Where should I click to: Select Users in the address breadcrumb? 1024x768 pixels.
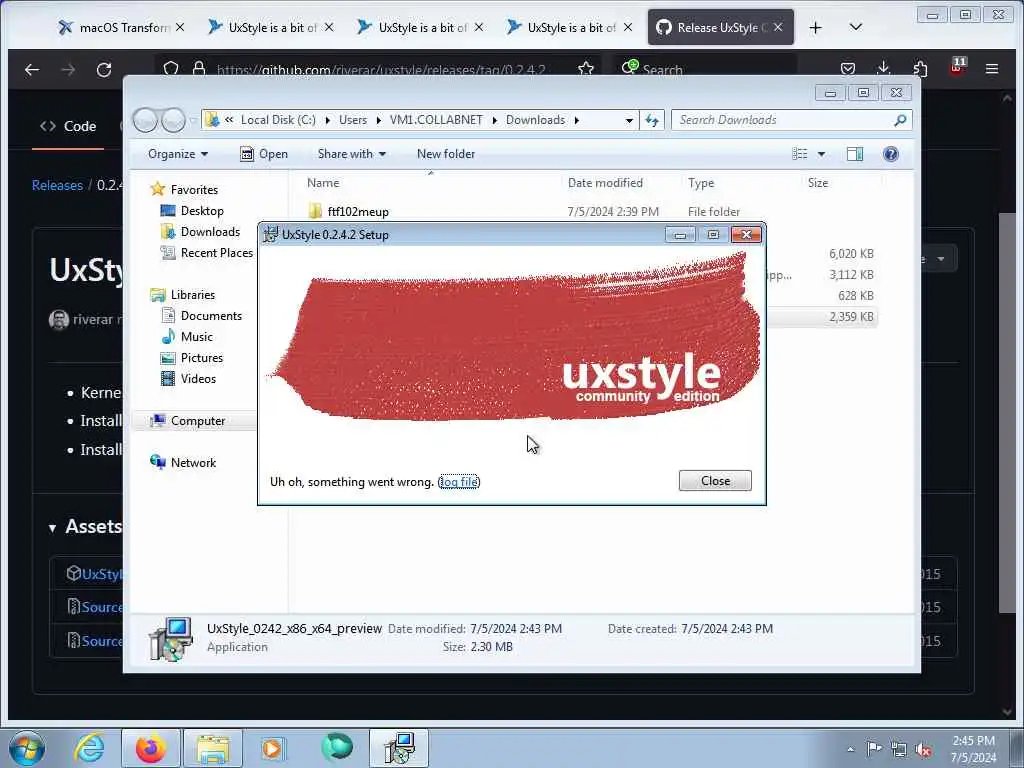click(353, 120)
